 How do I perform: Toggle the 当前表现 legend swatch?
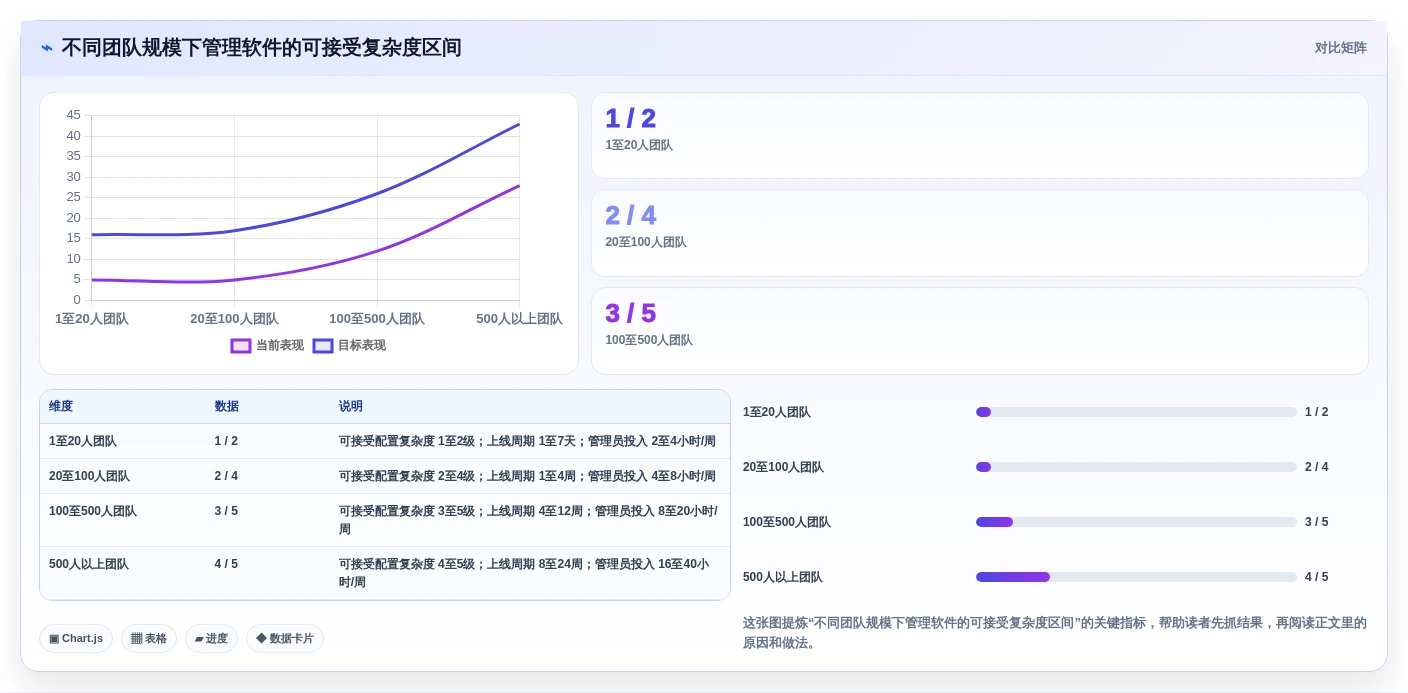[241, 346]
